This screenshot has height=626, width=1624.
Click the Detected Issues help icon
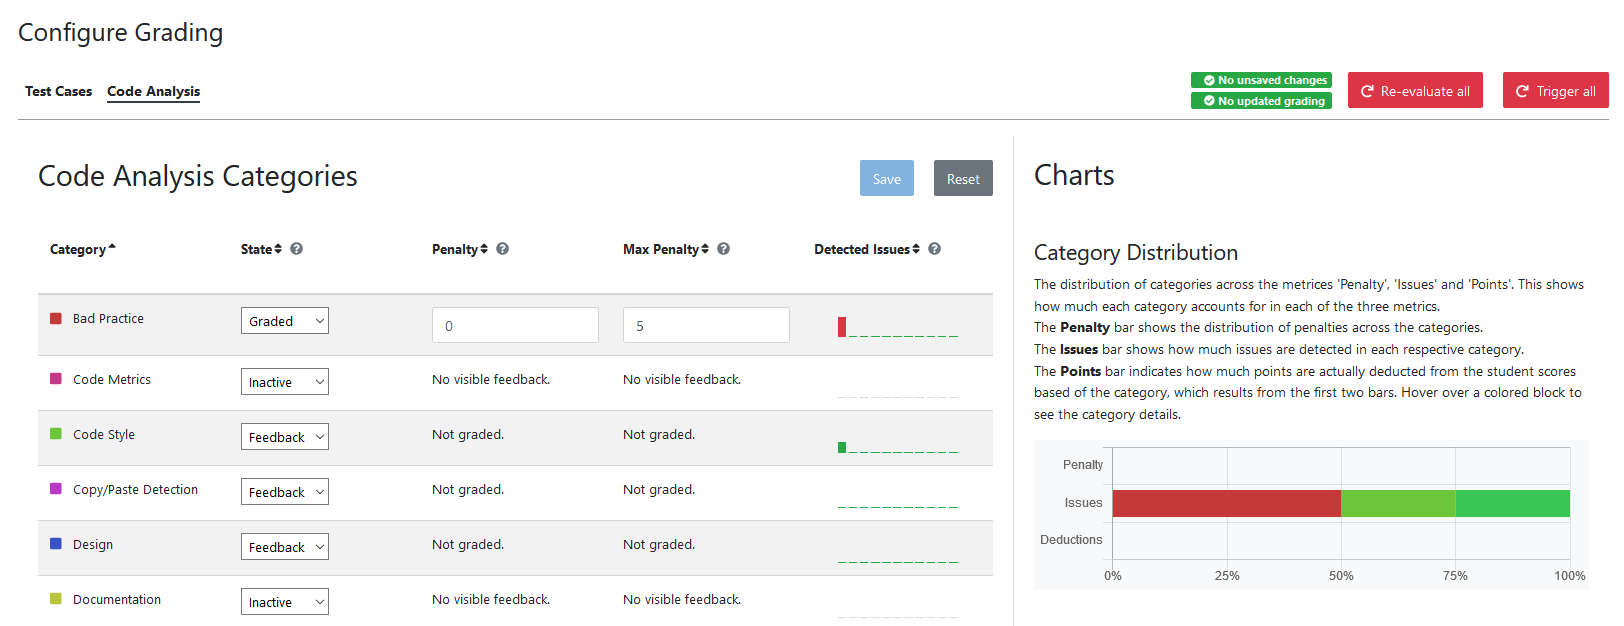[935, 249]
